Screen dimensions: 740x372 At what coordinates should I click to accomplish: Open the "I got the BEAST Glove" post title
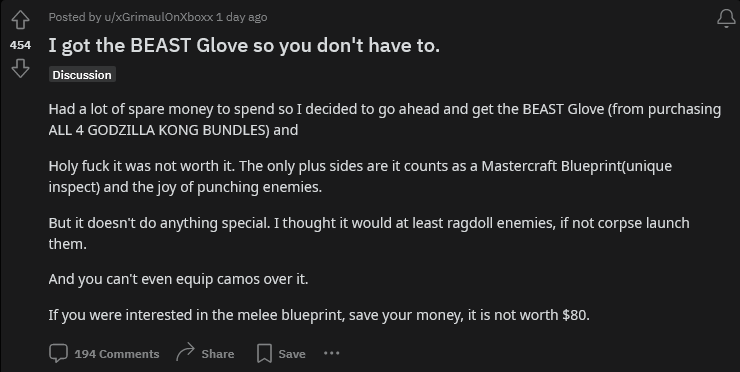point(244,45)
